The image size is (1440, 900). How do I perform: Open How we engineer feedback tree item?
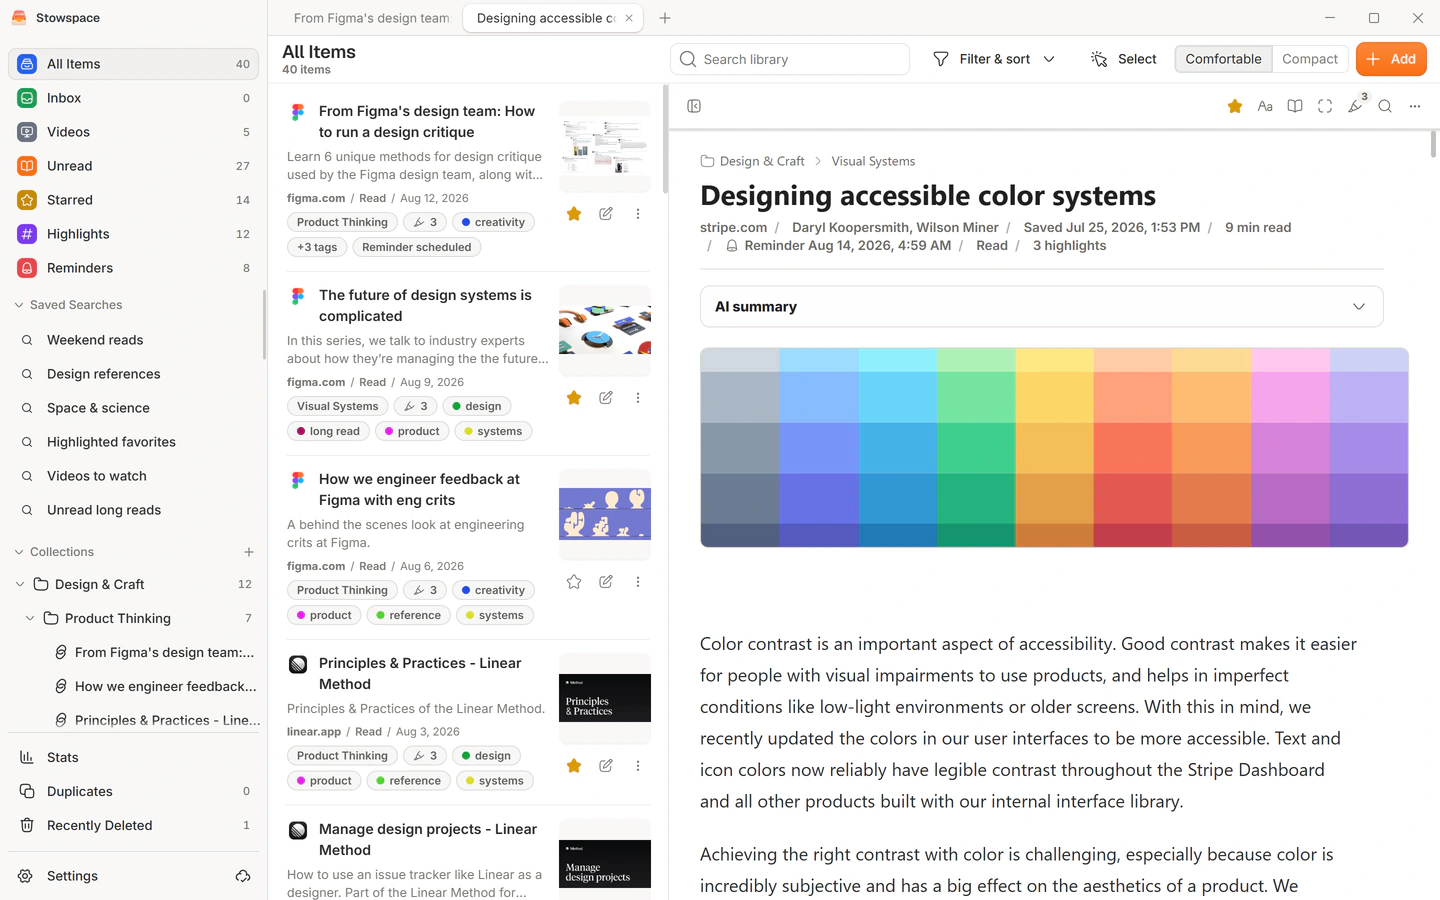pyautogui.click(x=155, y=686)
